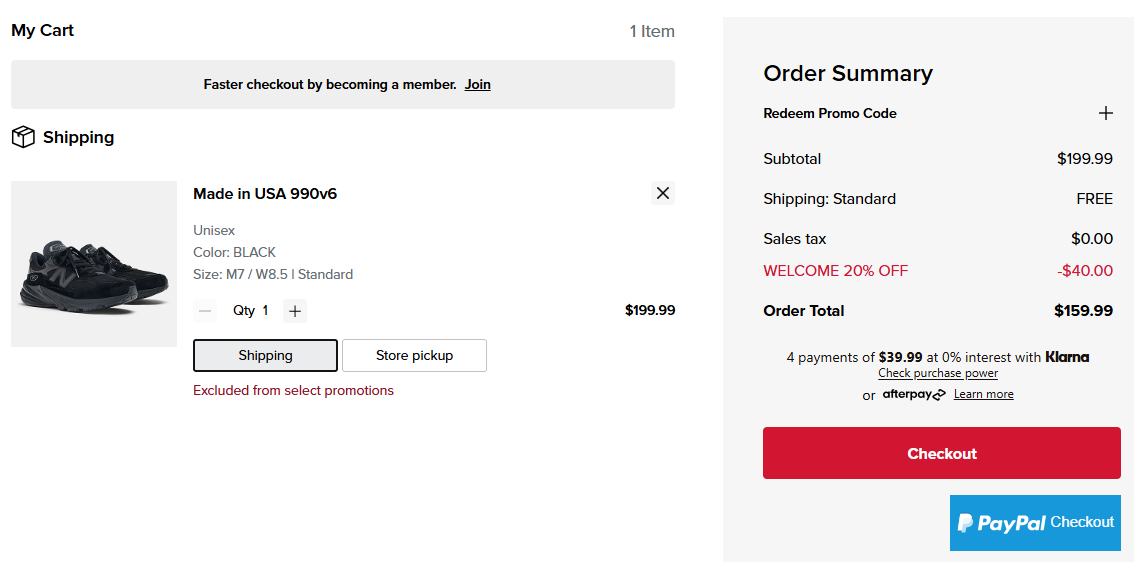Click the shipping box icon
Screen dimensions: 1134x562
pos(23,137)
